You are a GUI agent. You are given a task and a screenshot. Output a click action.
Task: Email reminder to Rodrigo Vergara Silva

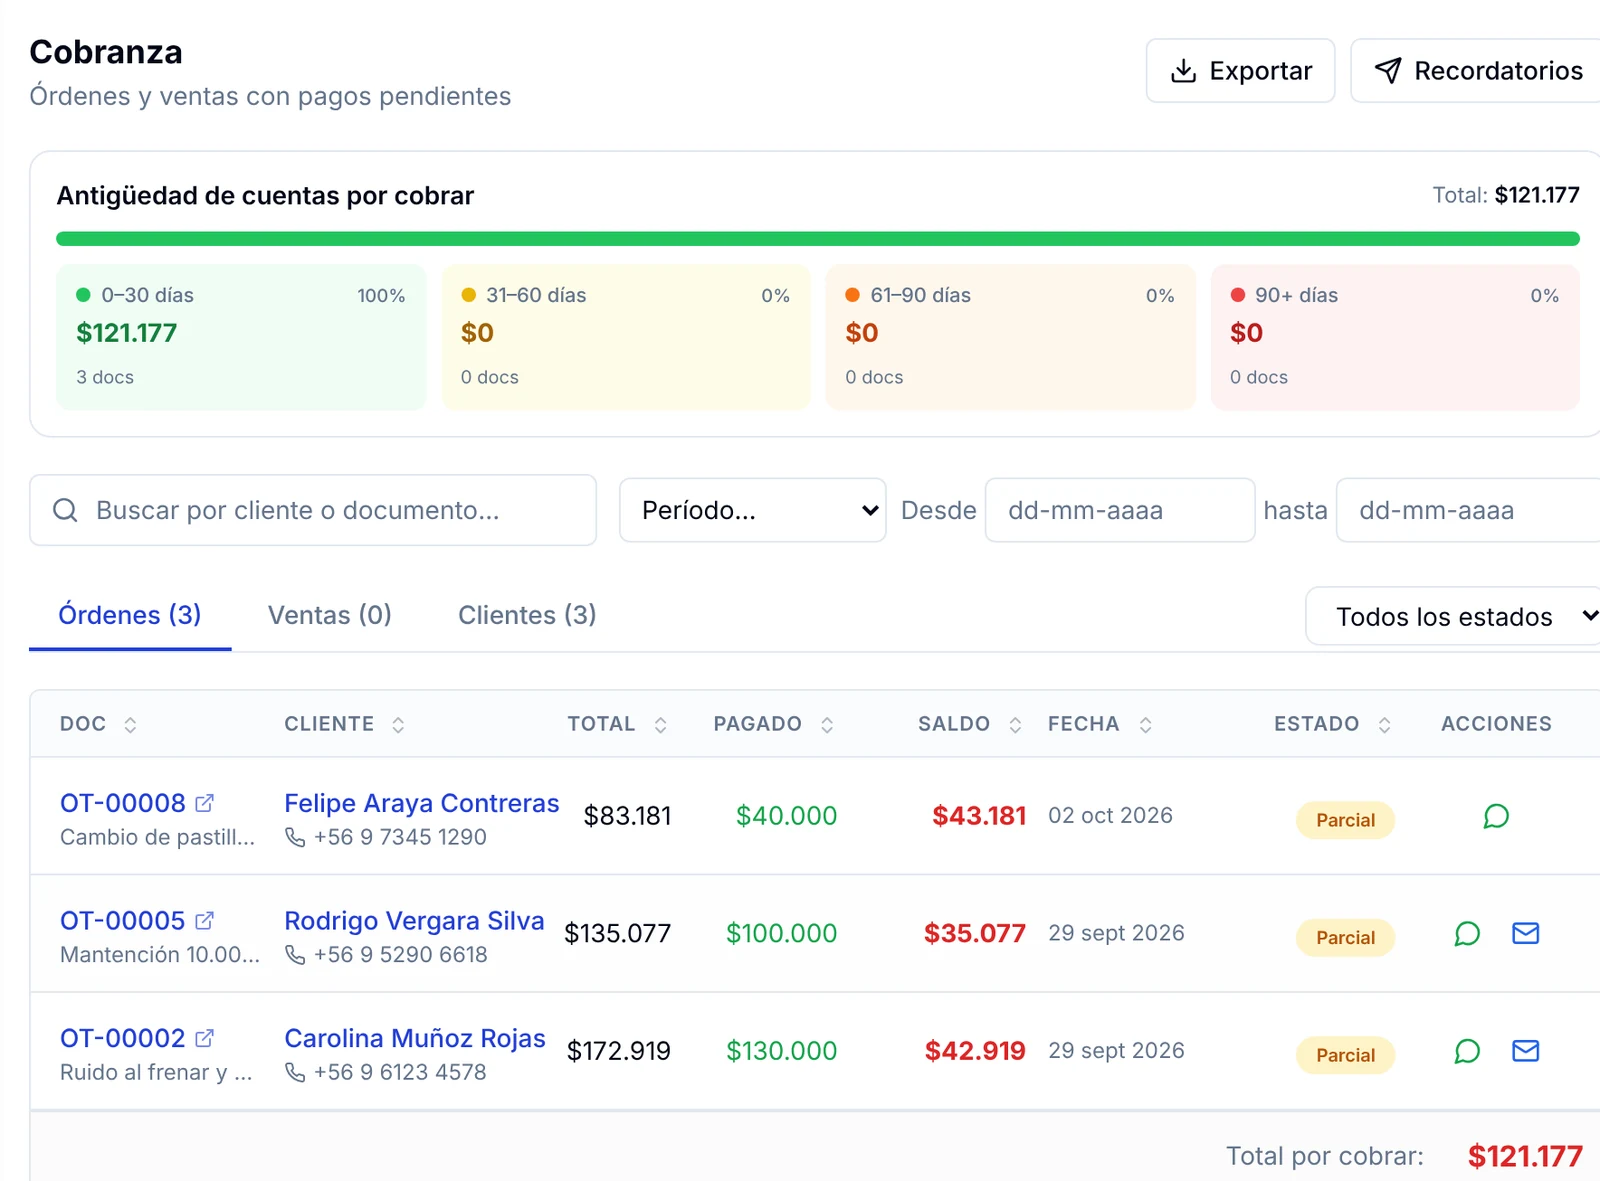(x=1525, y=934)
